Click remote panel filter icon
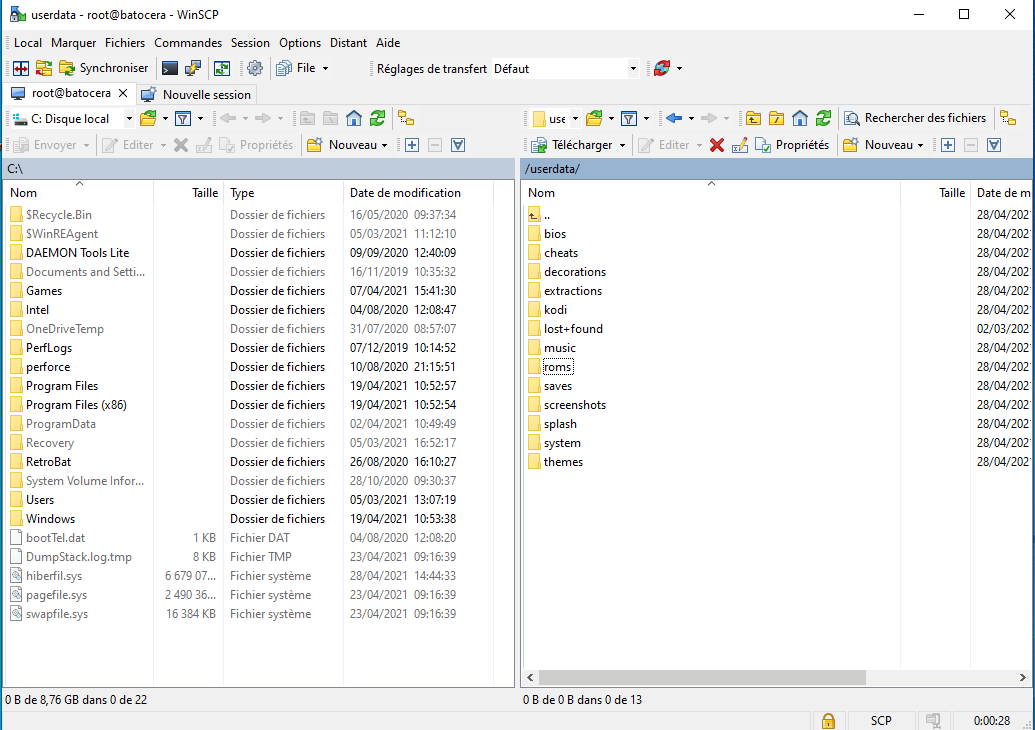The image size is (1035, 730). (x=629, y=119)
